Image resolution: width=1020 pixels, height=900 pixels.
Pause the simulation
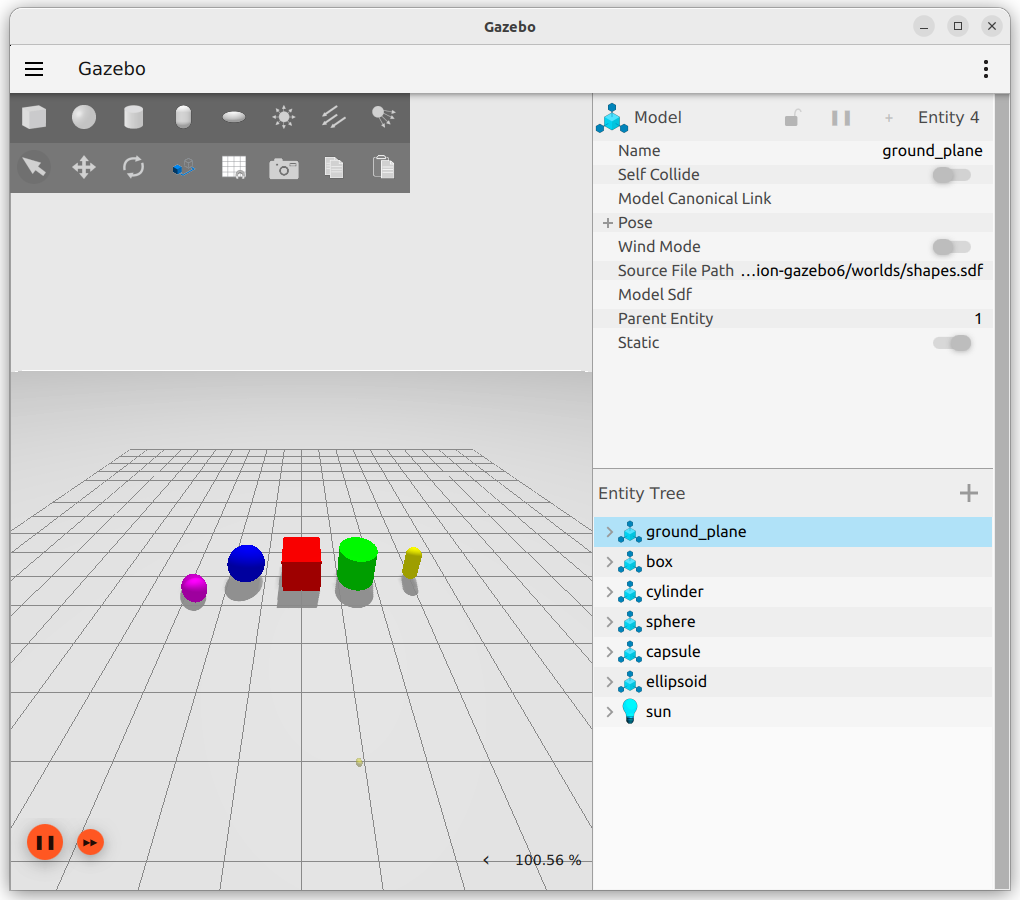[x=45, y=843]
